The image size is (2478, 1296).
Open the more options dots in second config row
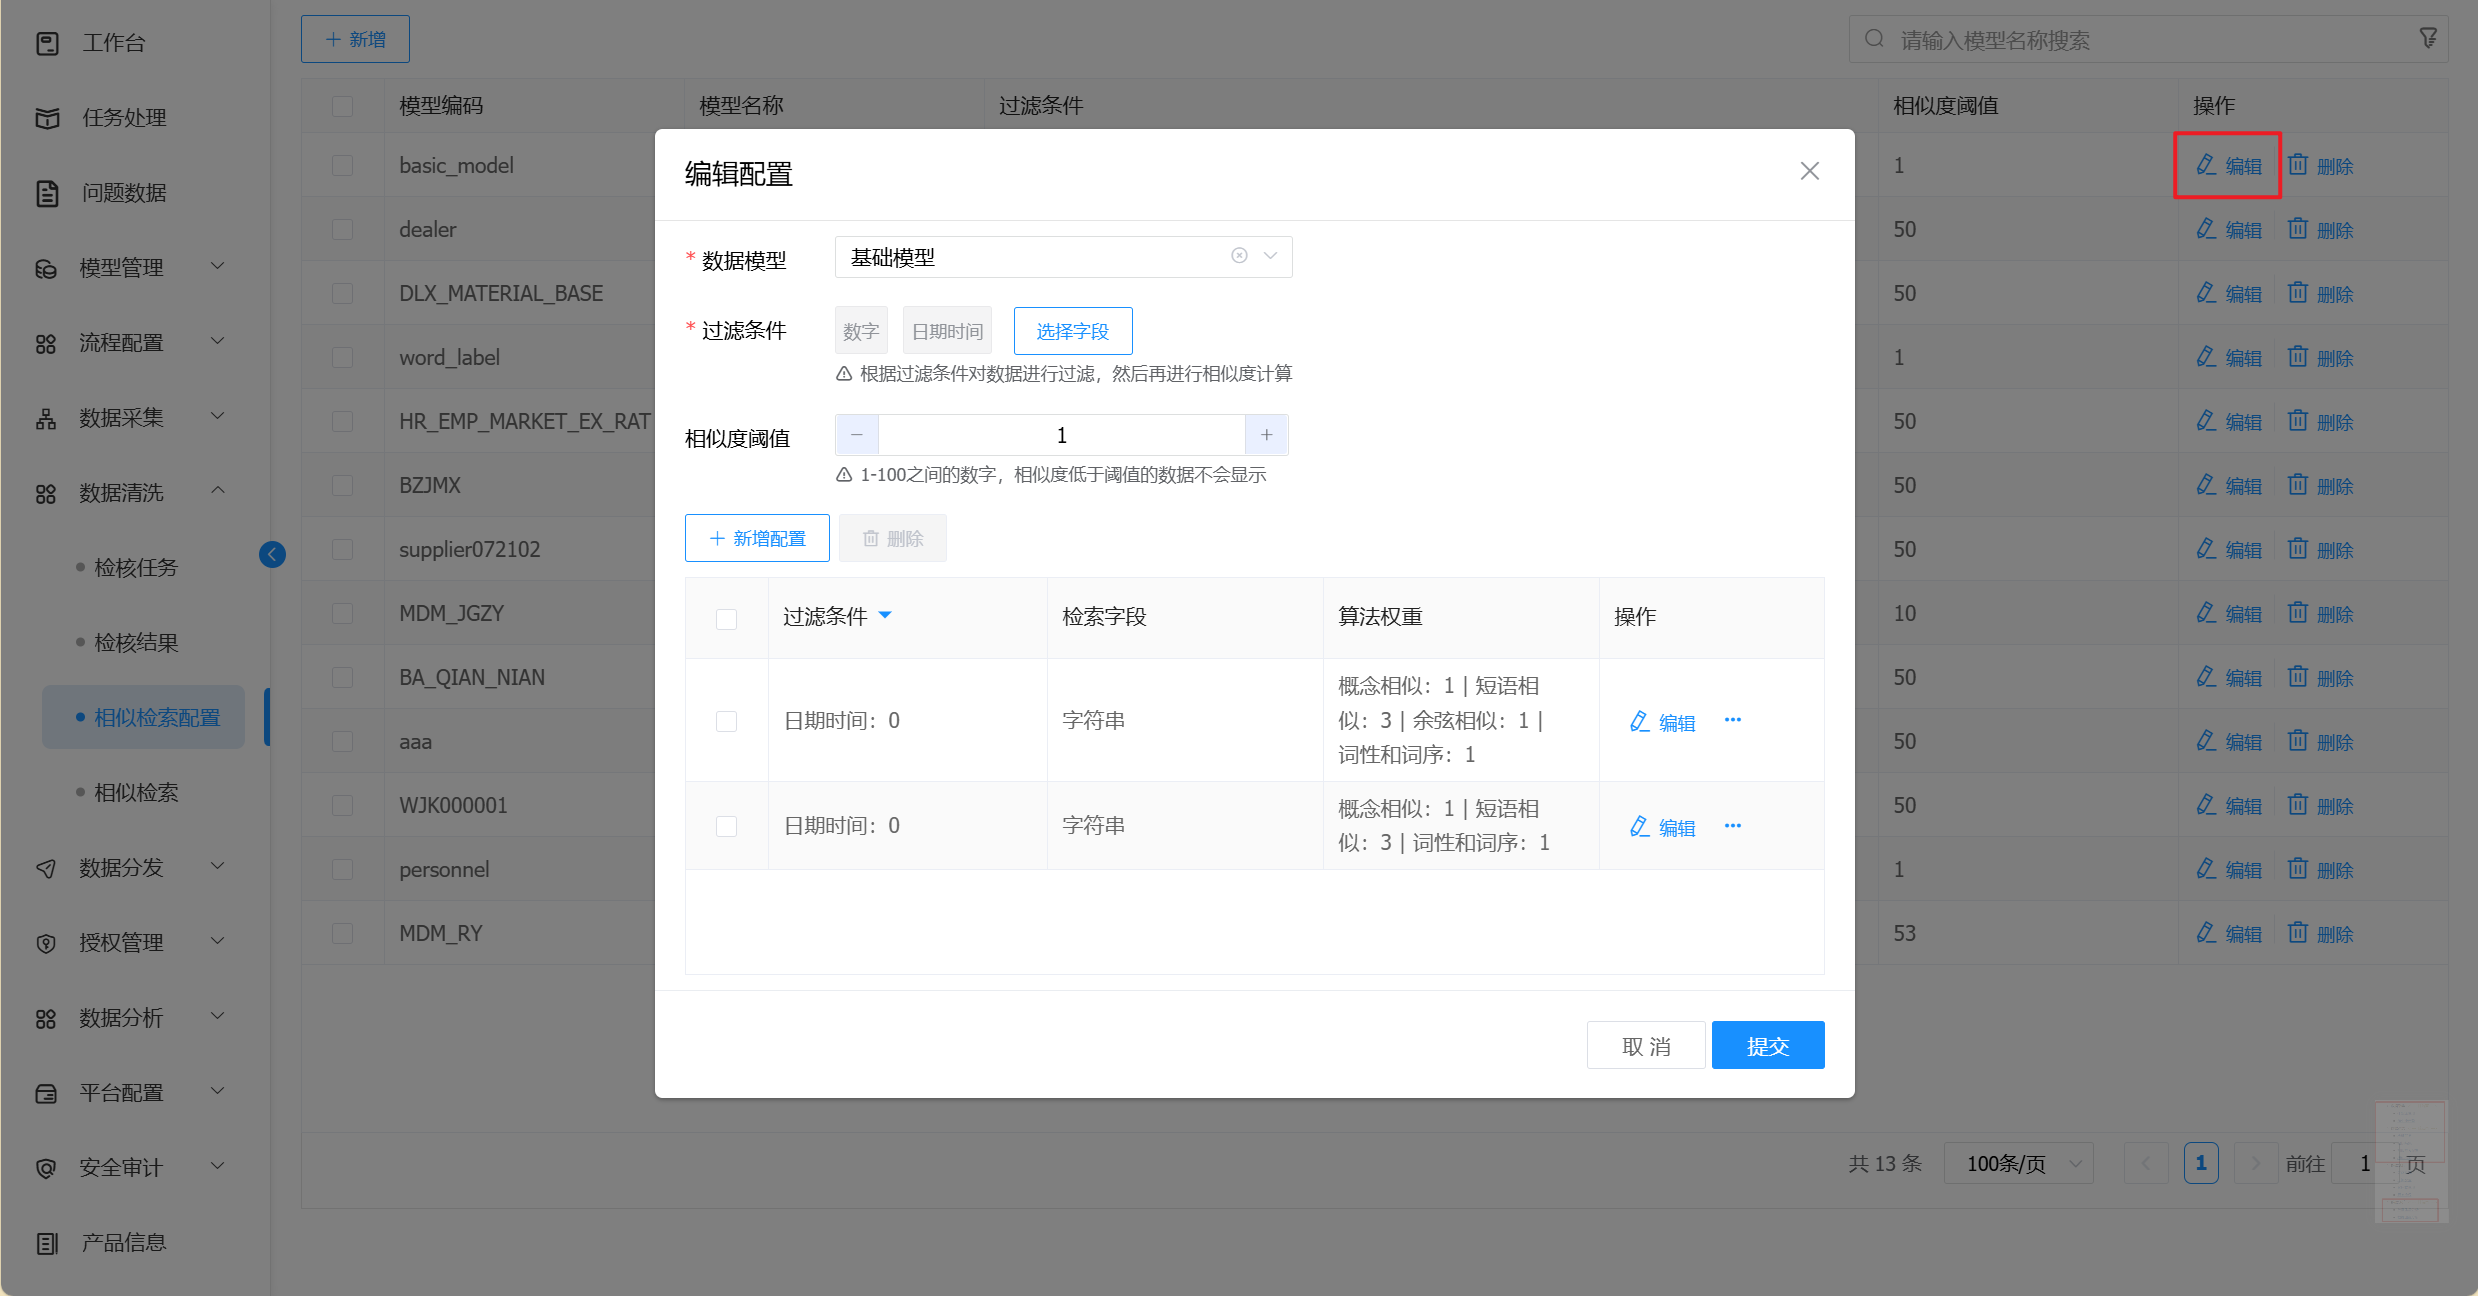pyautogui.click(x=1733, y=826)
